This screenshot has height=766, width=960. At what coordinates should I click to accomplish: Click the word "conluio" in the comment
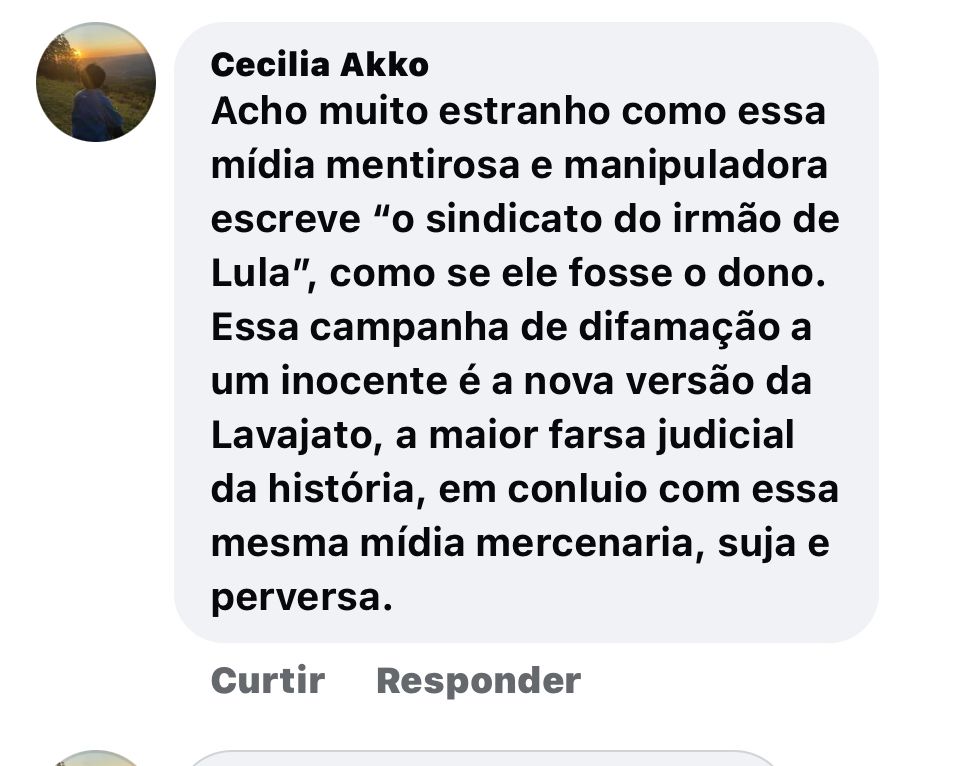click(x=577, y=490)
